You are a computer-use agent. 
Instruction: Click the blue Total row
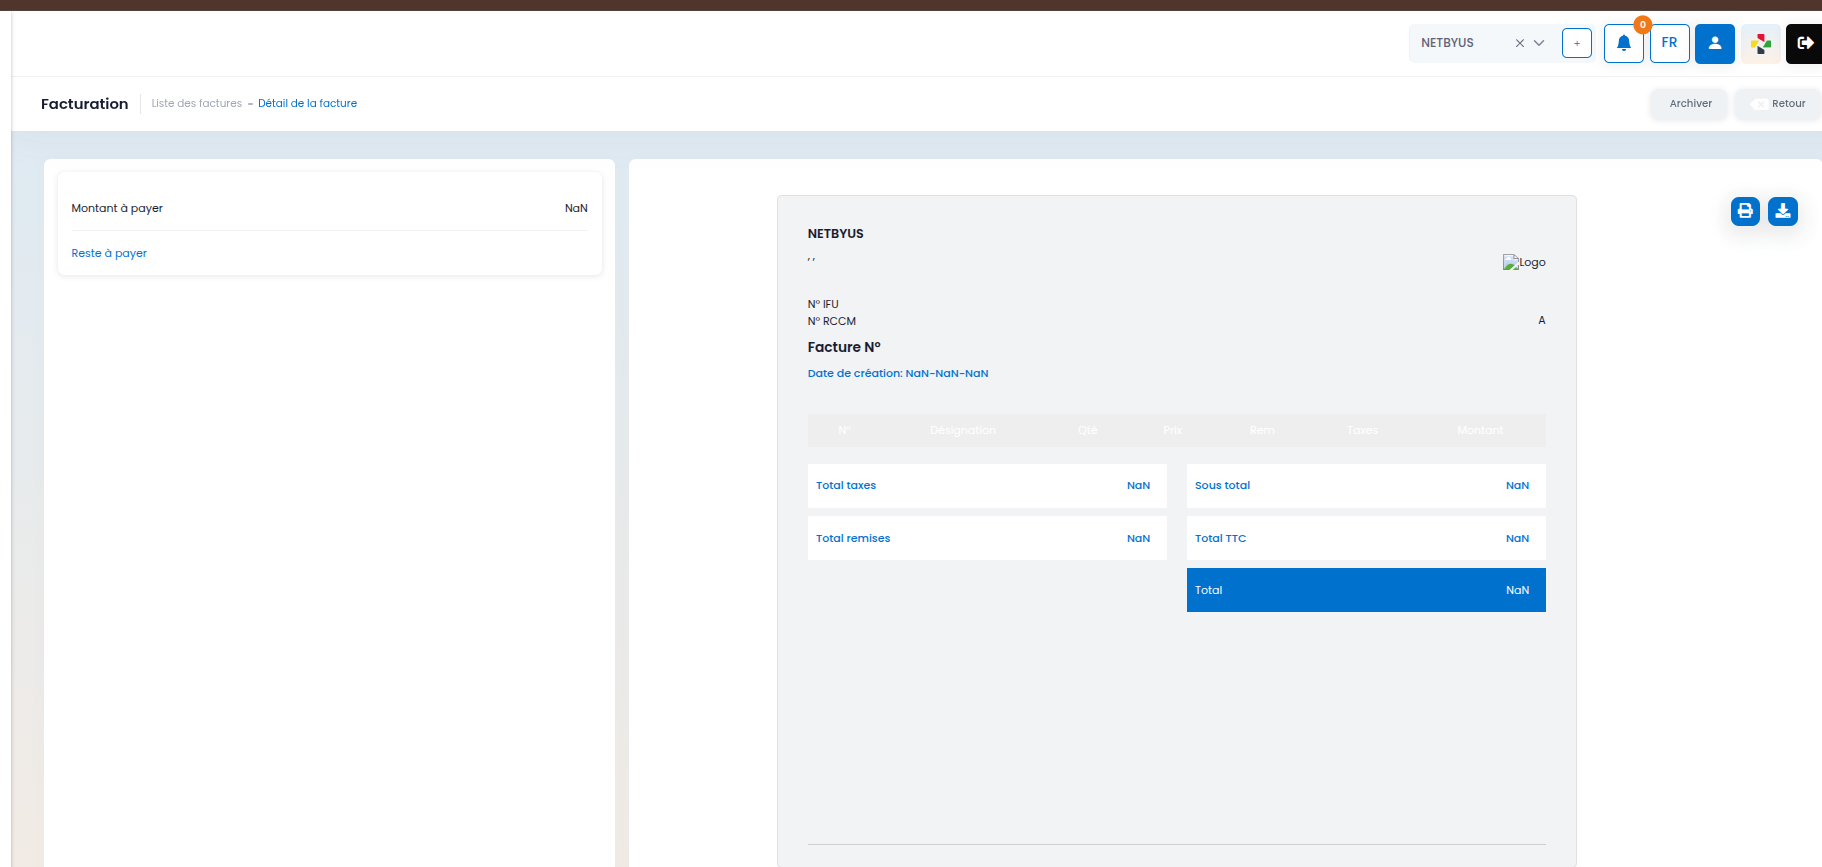pyautogui.click(x=1365, y=590)
